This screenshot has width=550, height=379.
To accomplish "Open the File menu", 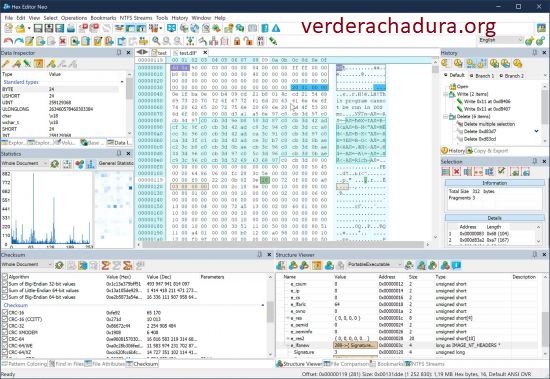I will pyautogui.click(x=8, y=18).
